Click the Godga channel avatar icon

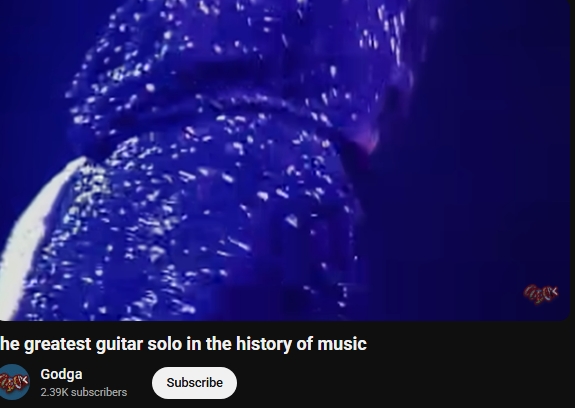[14, 382]
